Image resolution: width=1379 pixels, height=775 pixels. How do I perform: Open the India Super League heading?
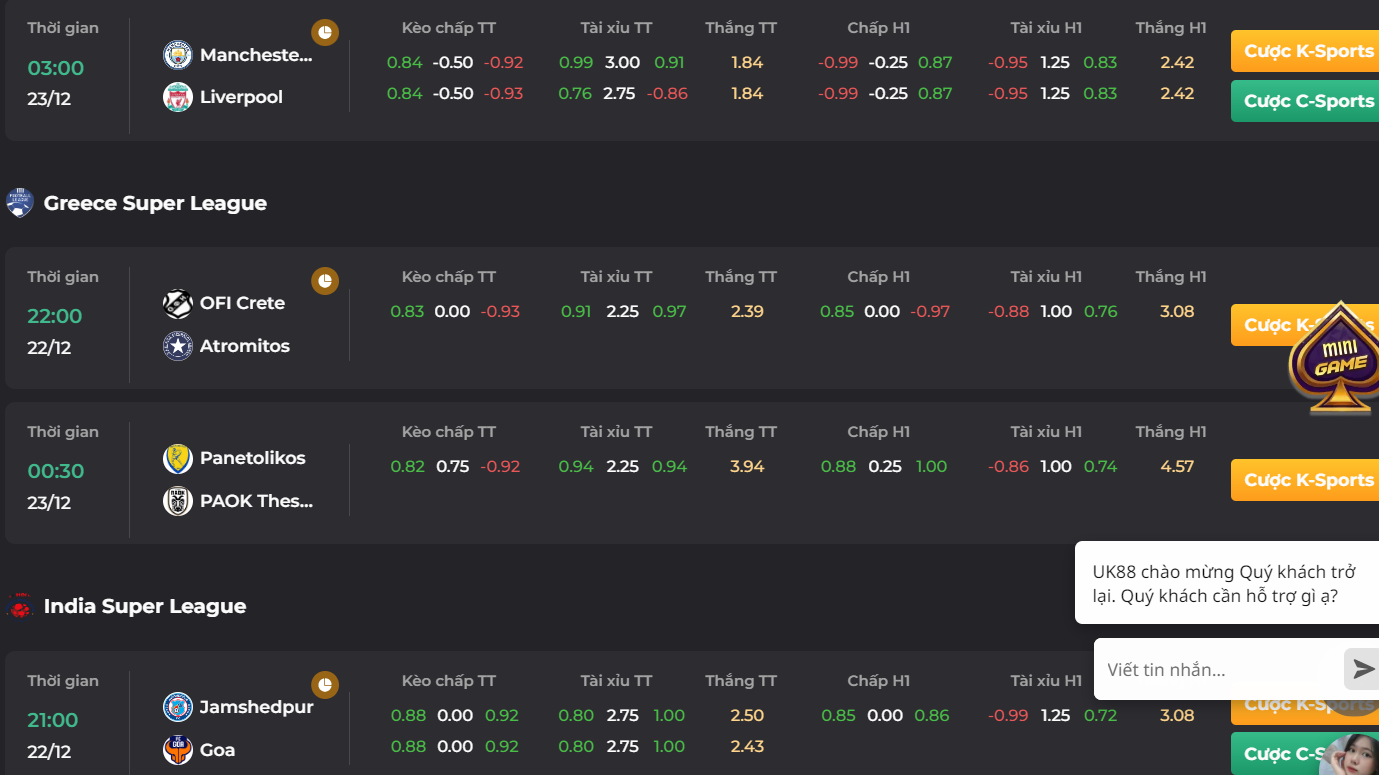pyautogui.click(x=145, y=606)
